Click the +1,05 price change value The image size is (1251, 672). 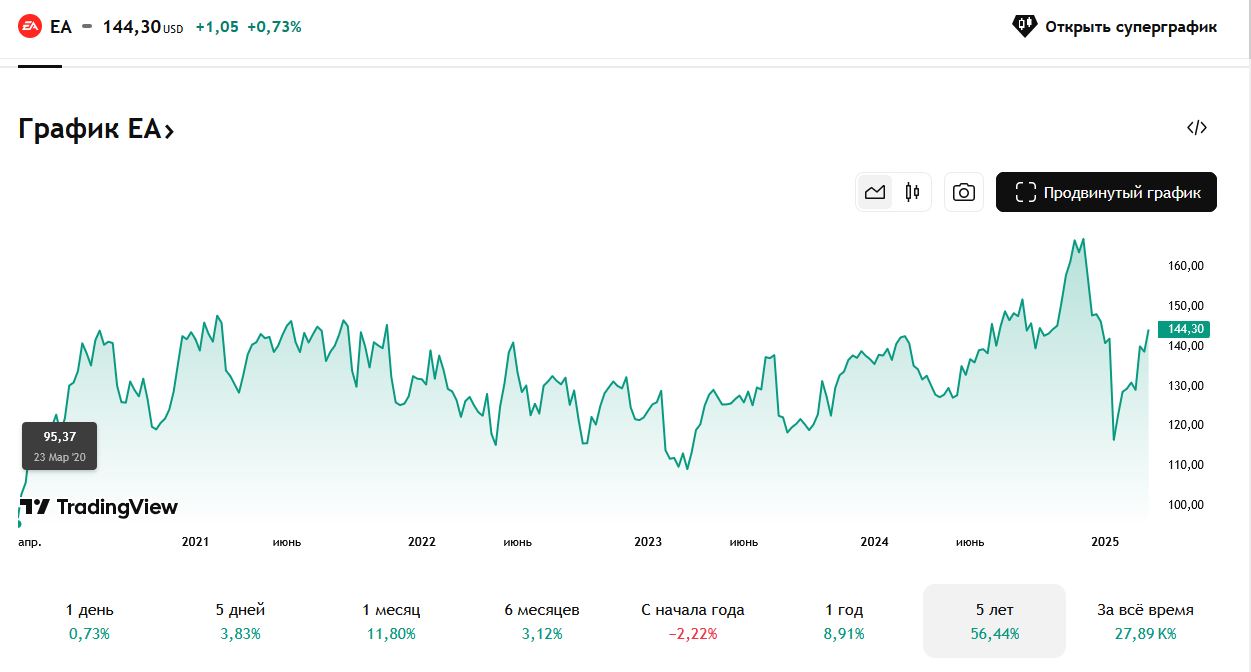coord(217,27)
